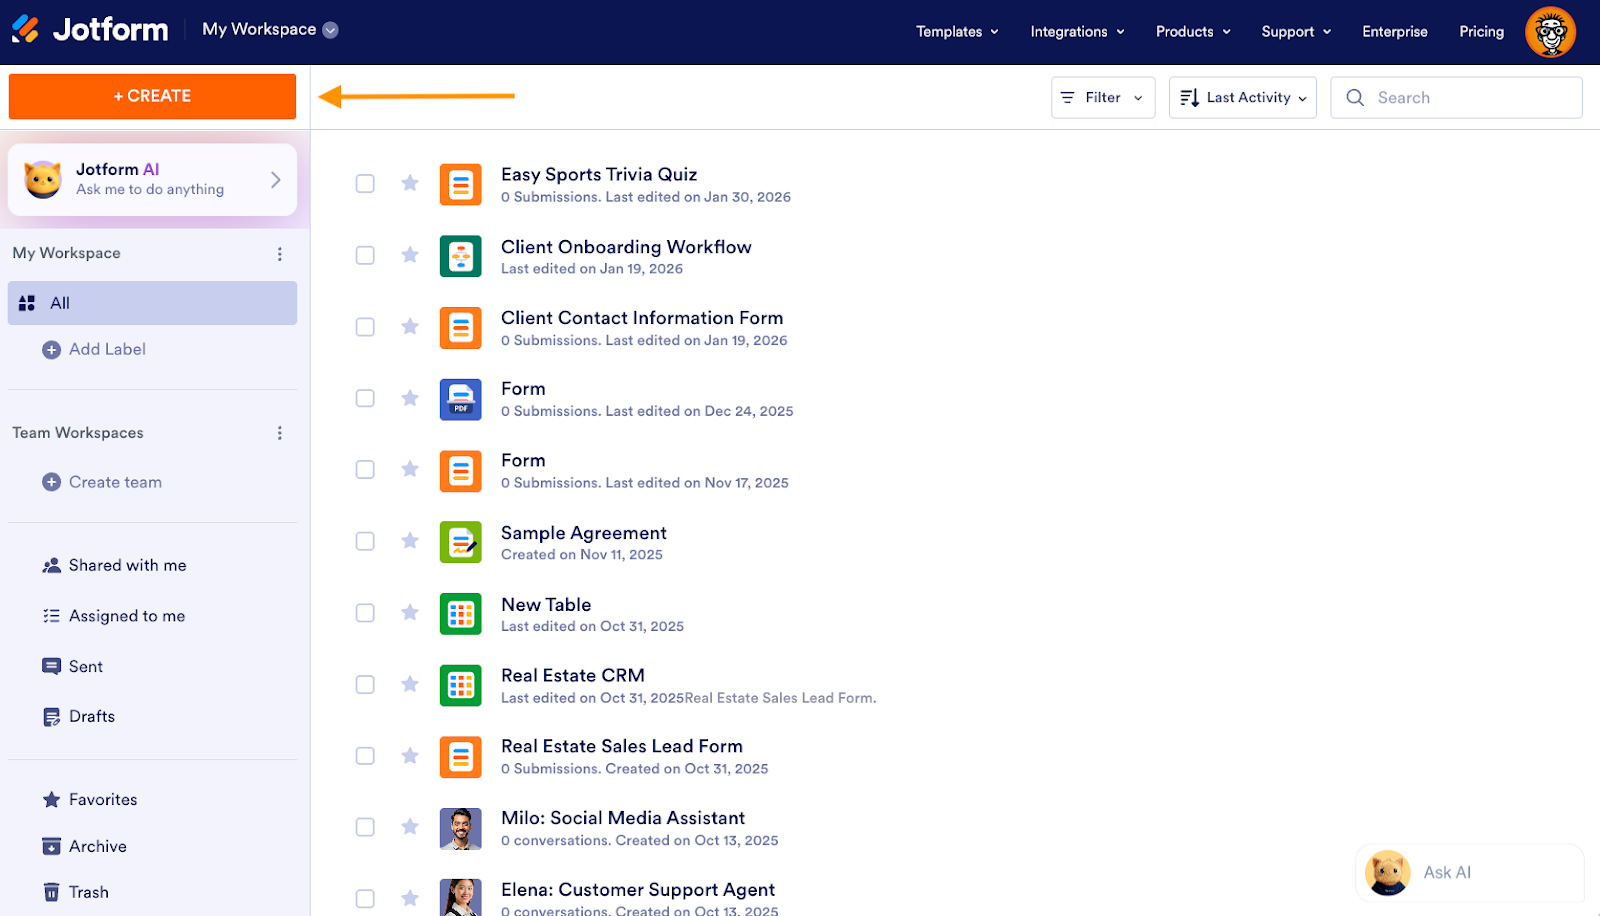Open the Jotform AI assistant panel

(x=151, y=179)
